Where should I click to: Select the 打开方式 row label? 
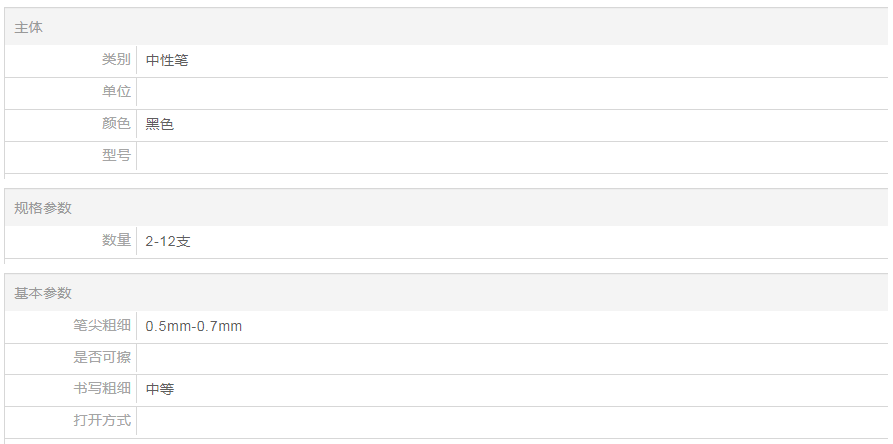[x=102, y=420]
